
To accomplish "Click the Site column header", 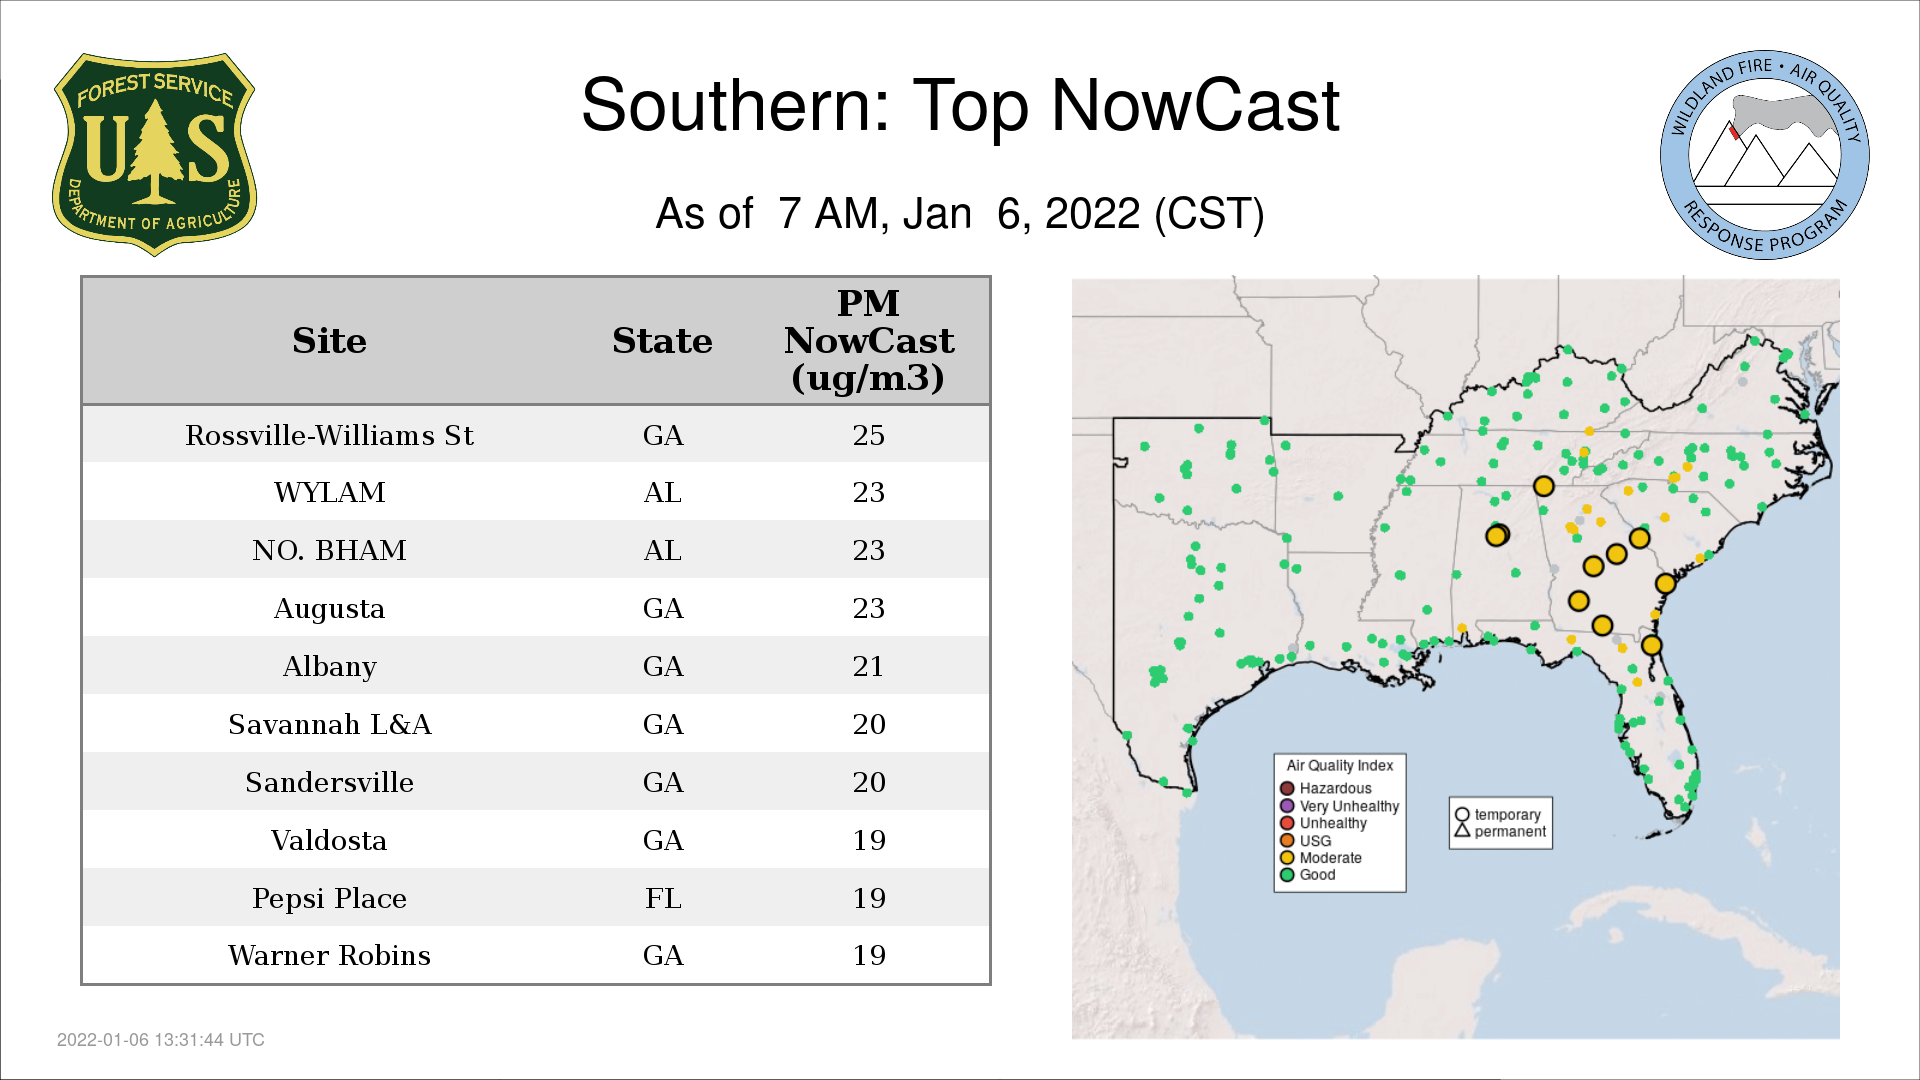I will coord(329,341).
